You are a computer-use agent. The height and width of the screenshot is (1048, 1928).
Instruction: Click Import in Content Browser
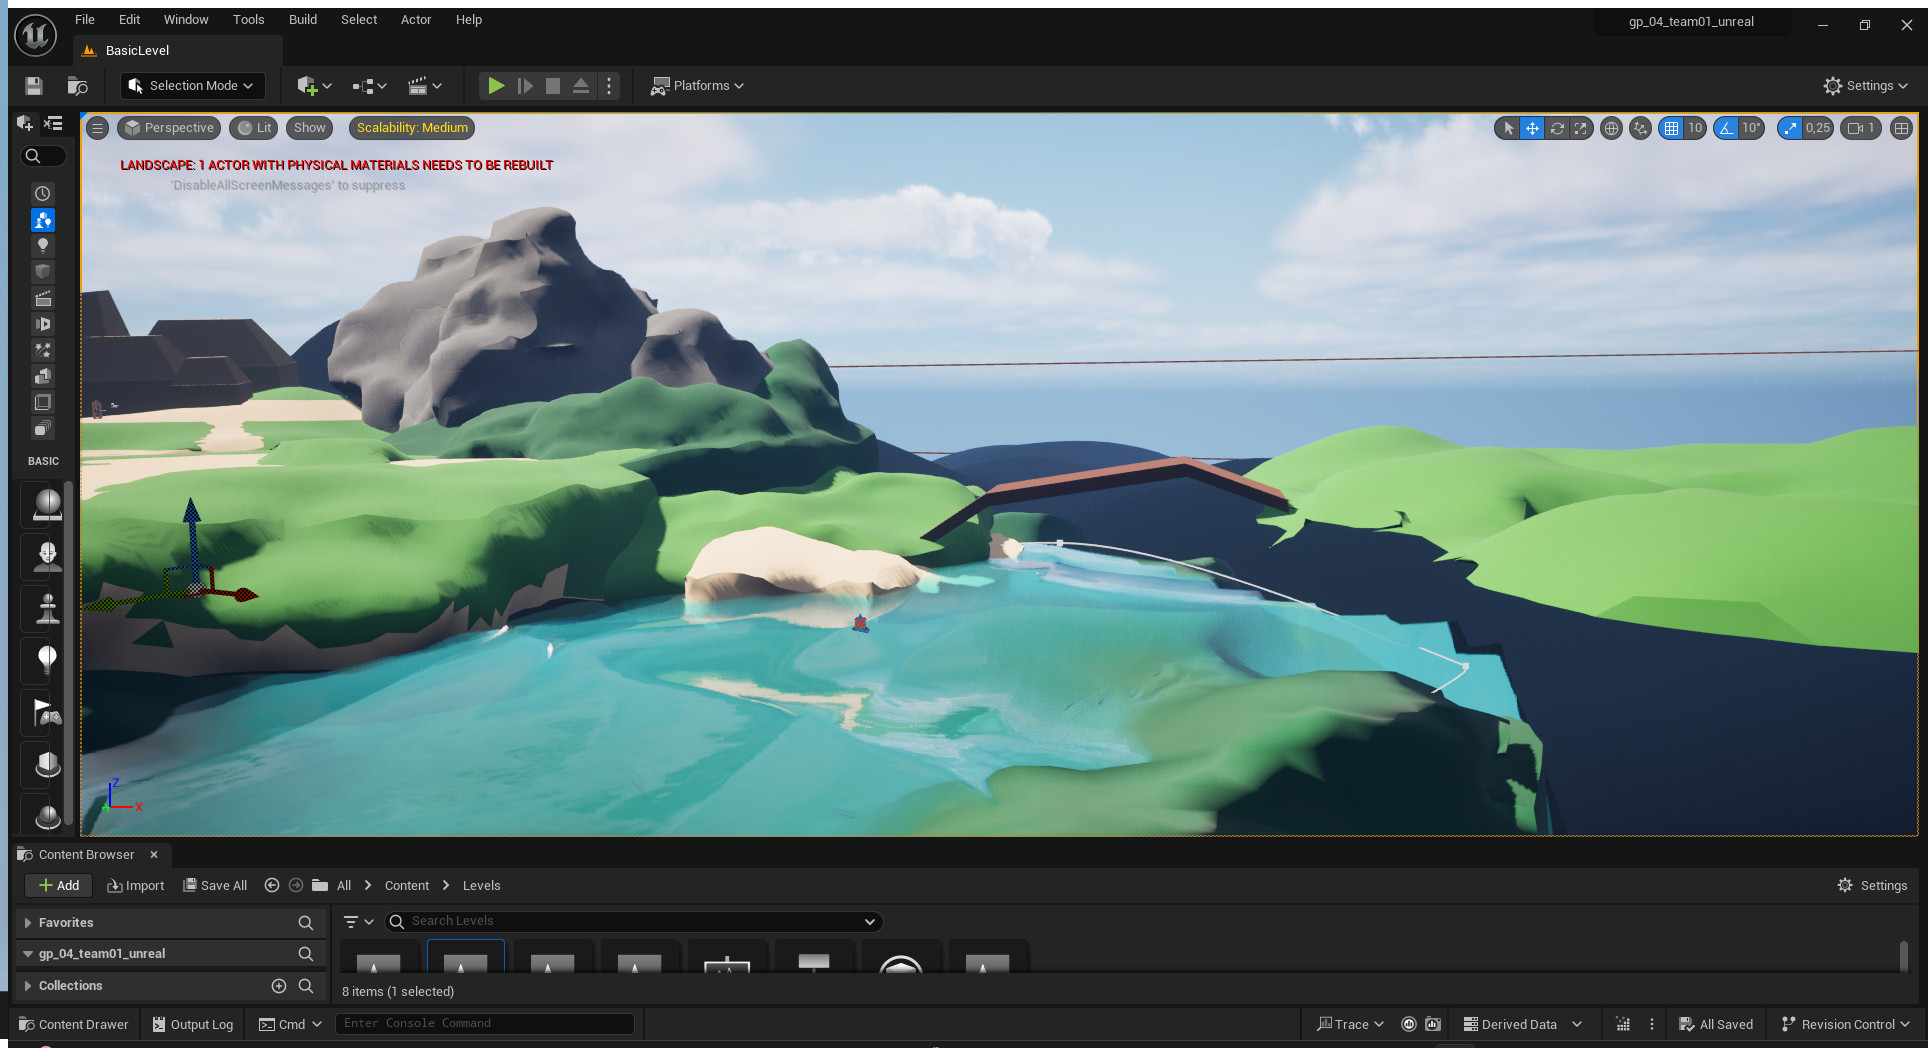(x=136, y=886)
